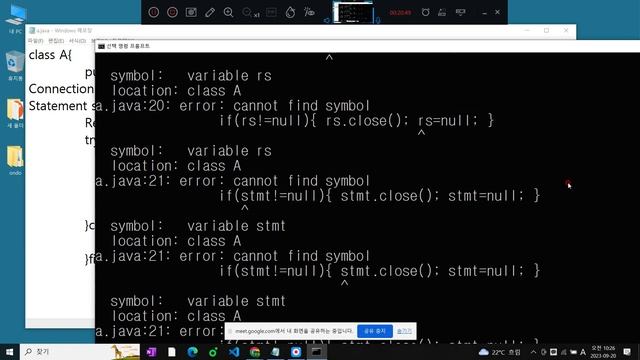Screen dimensions: 640x360
Task: Click the command prompt taskbar button
Action: pos(317,352)
